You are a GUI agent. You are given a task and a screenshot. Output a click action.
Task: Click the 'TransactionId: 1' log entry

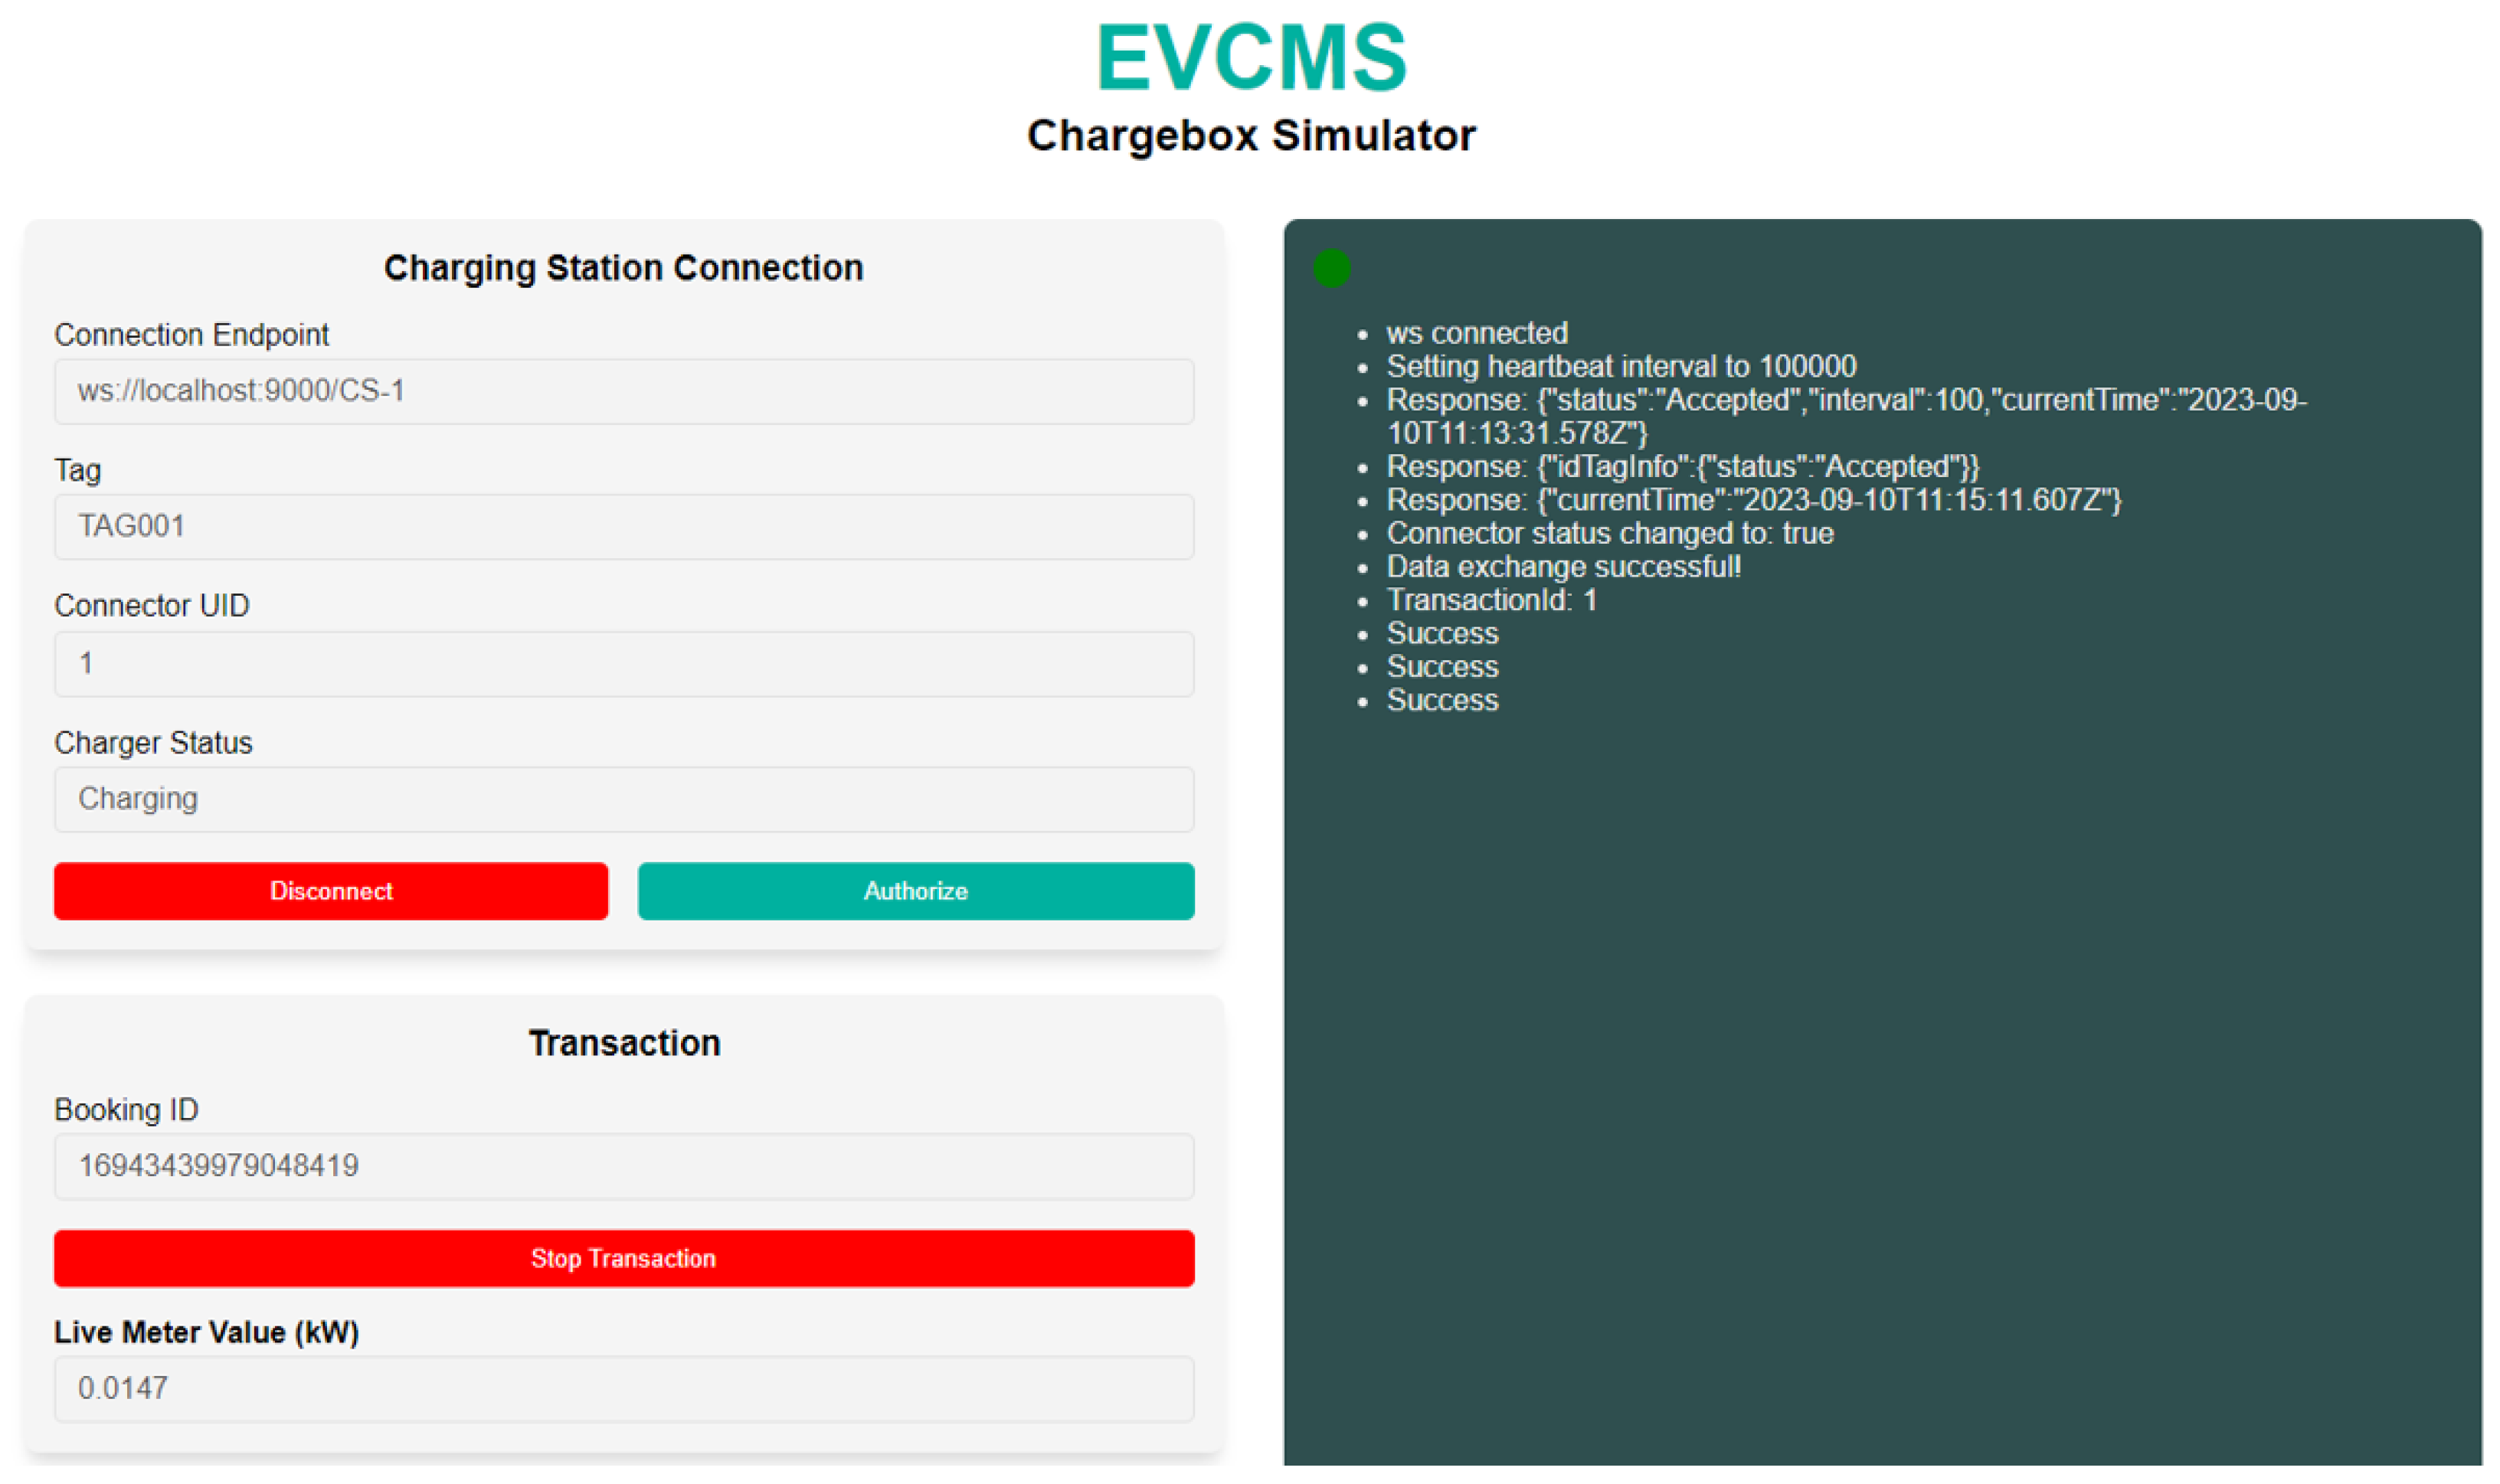1491,600
